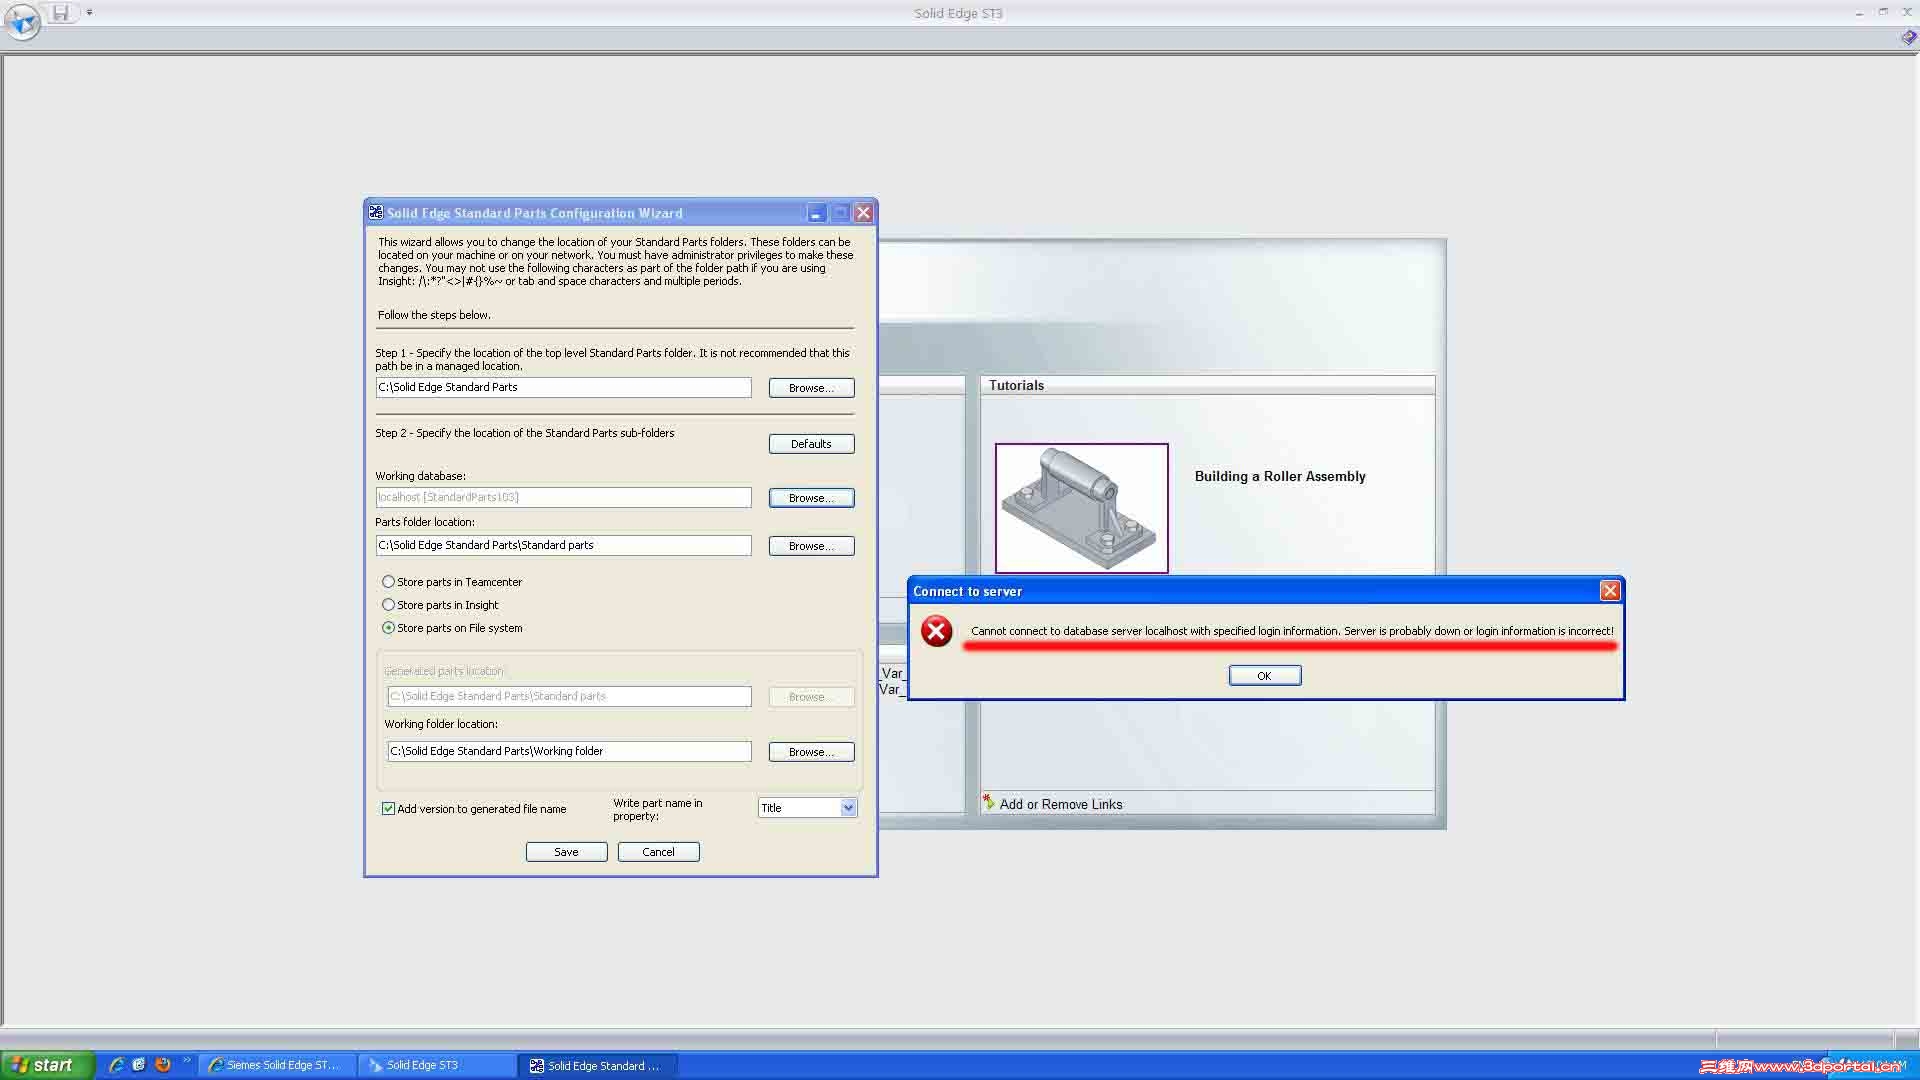Launch Firefox from quick launch

click(x=163, y=1065)
